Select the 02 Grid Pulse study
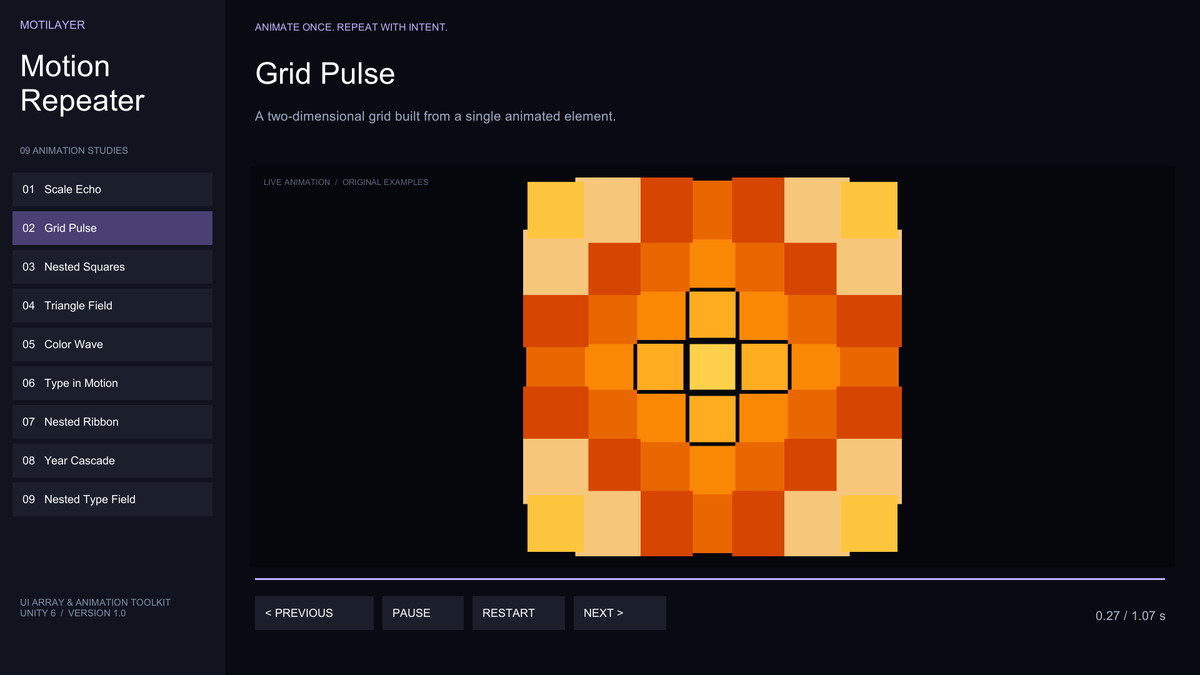 click(x=112, y=228)
